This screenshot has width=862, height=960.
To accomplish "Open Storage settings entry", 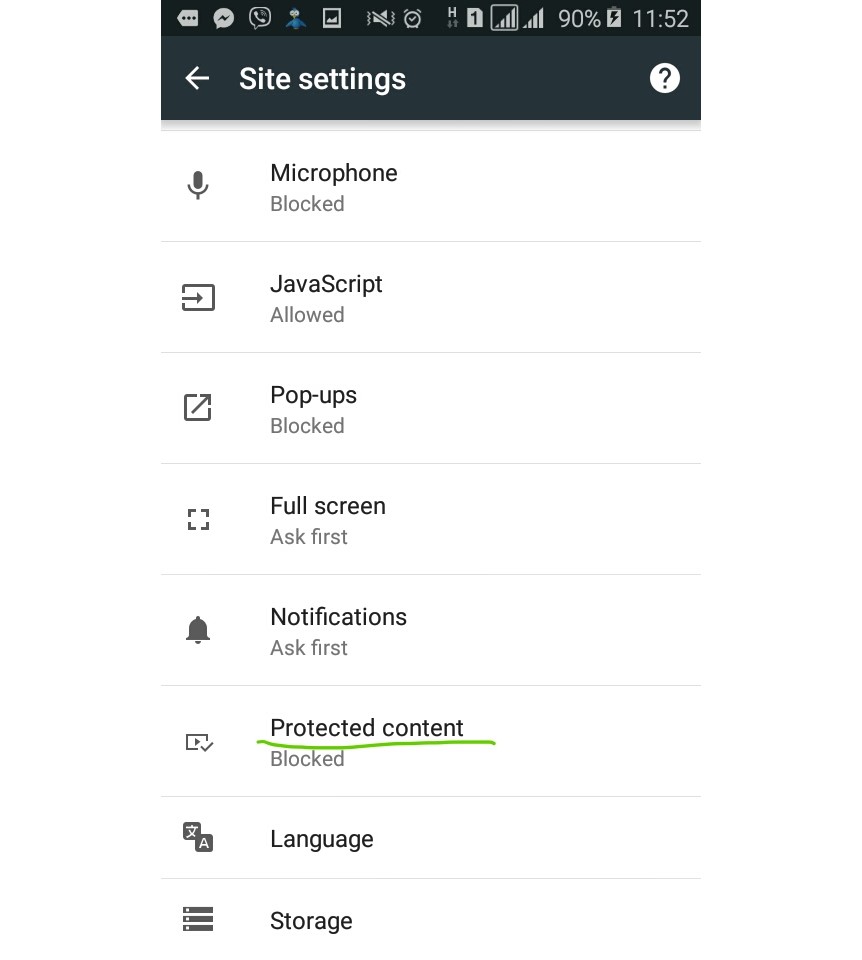I will click(x=431, y=920).
